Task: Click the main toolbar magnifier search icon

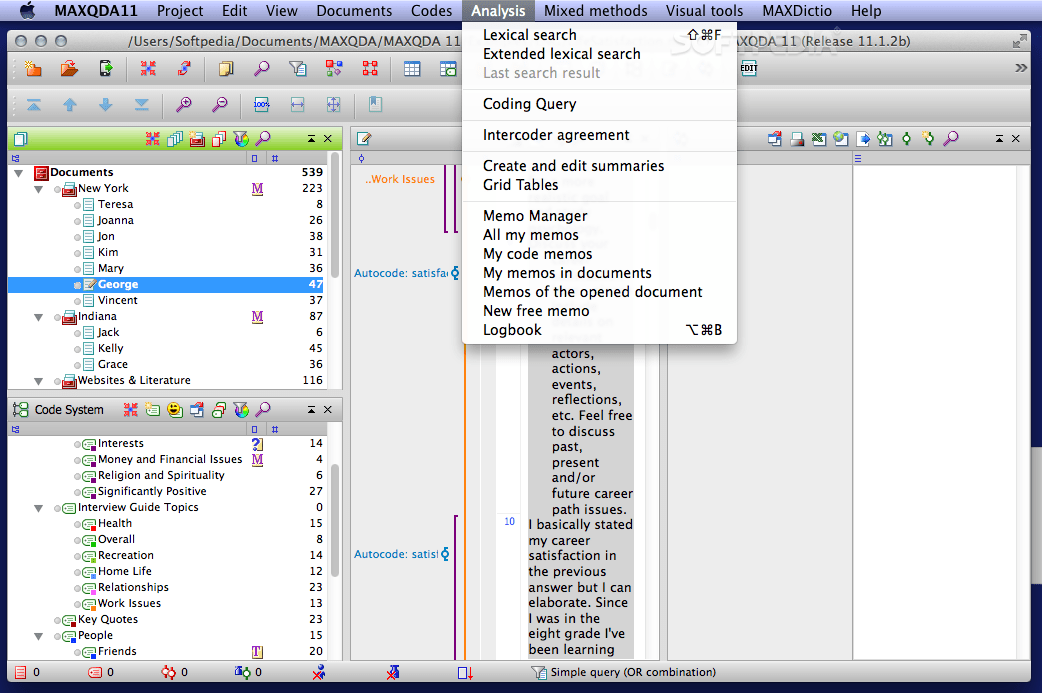Action: [x=262, y=68]
